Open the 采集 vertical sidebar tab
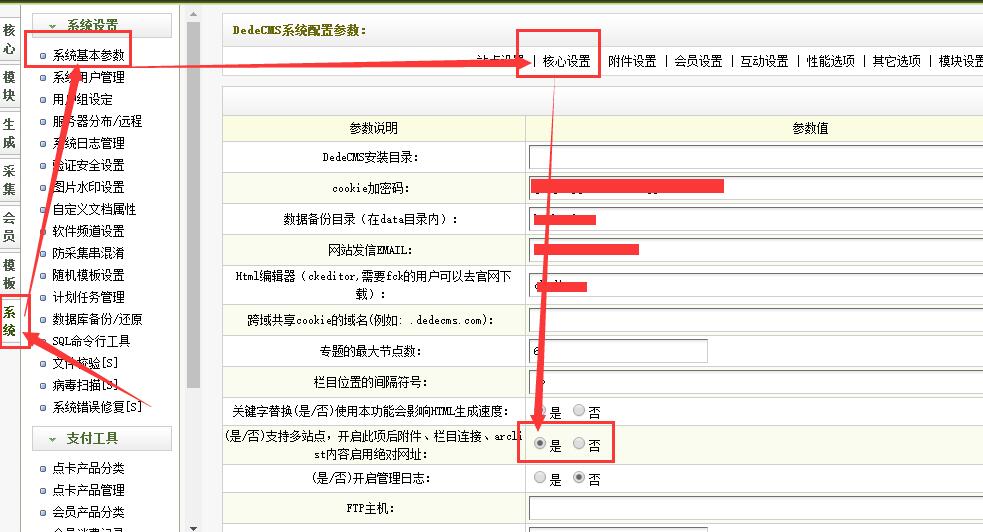This screenshot has width=983, height=532. click(10, 180)
